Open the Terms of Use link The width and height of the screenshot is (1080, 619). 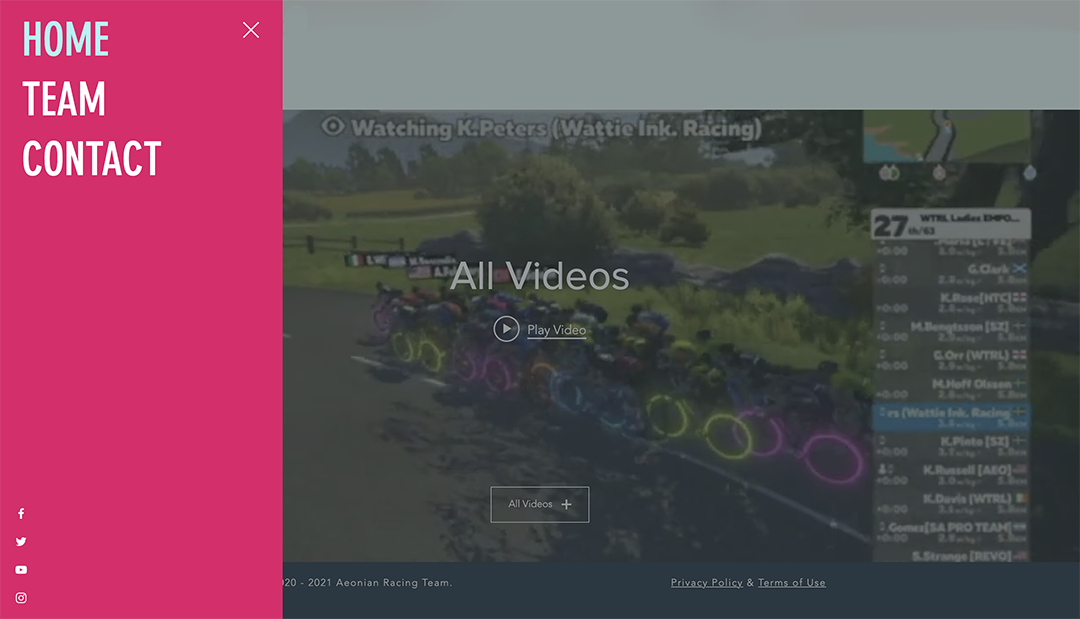(x=791, y=583)
